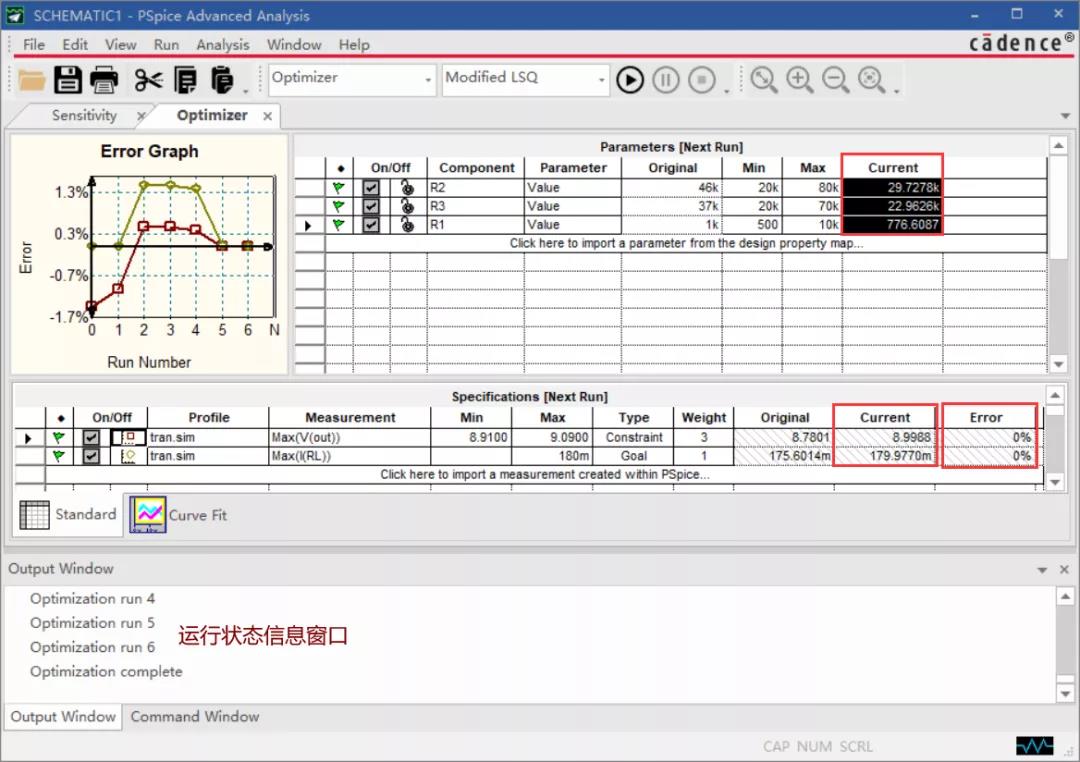Open the Modified LSQ engine dropdown
The image size is (1080, 762).
(601, 80)
